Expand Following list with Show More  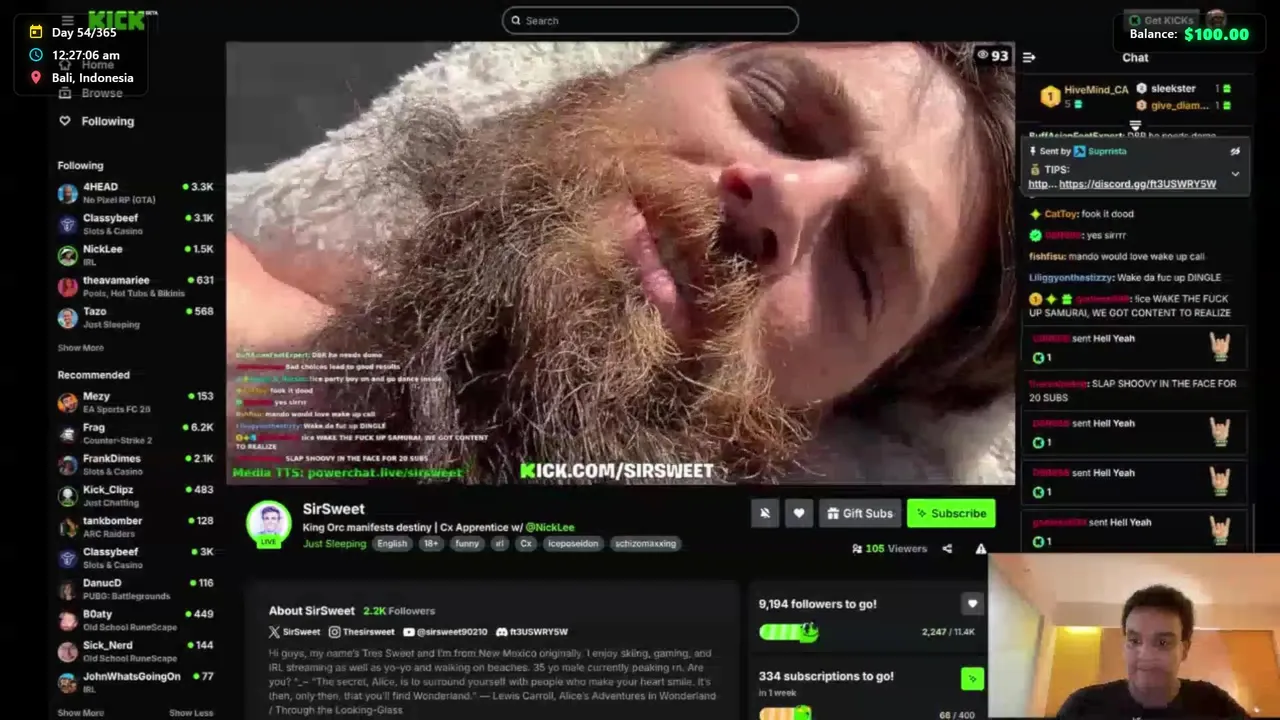(x=80, y=348)
